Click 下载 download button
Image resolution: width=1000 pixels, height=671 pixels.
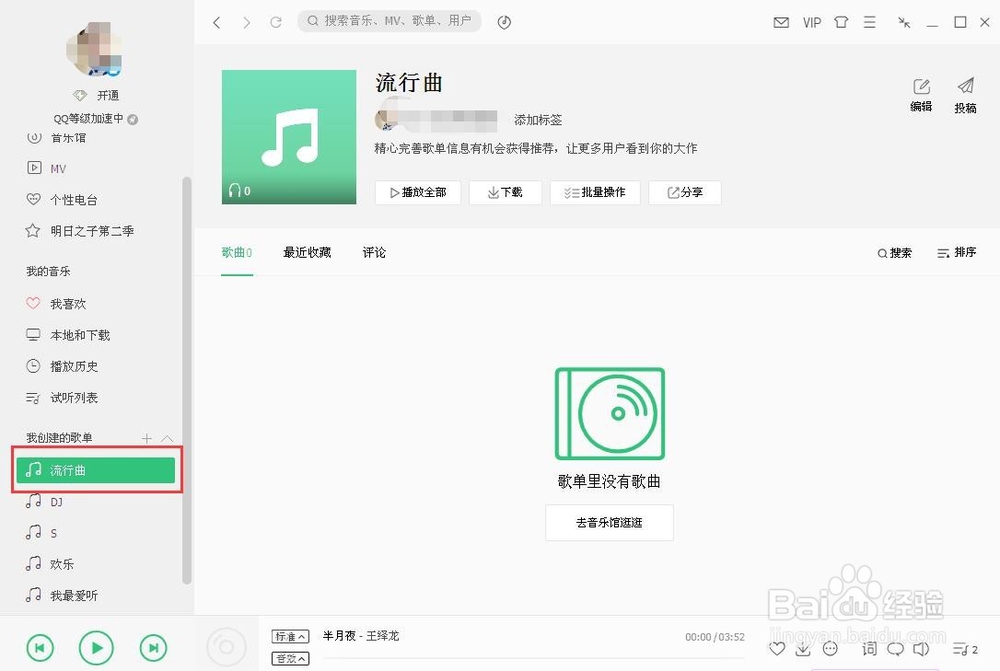pos(505,193)
